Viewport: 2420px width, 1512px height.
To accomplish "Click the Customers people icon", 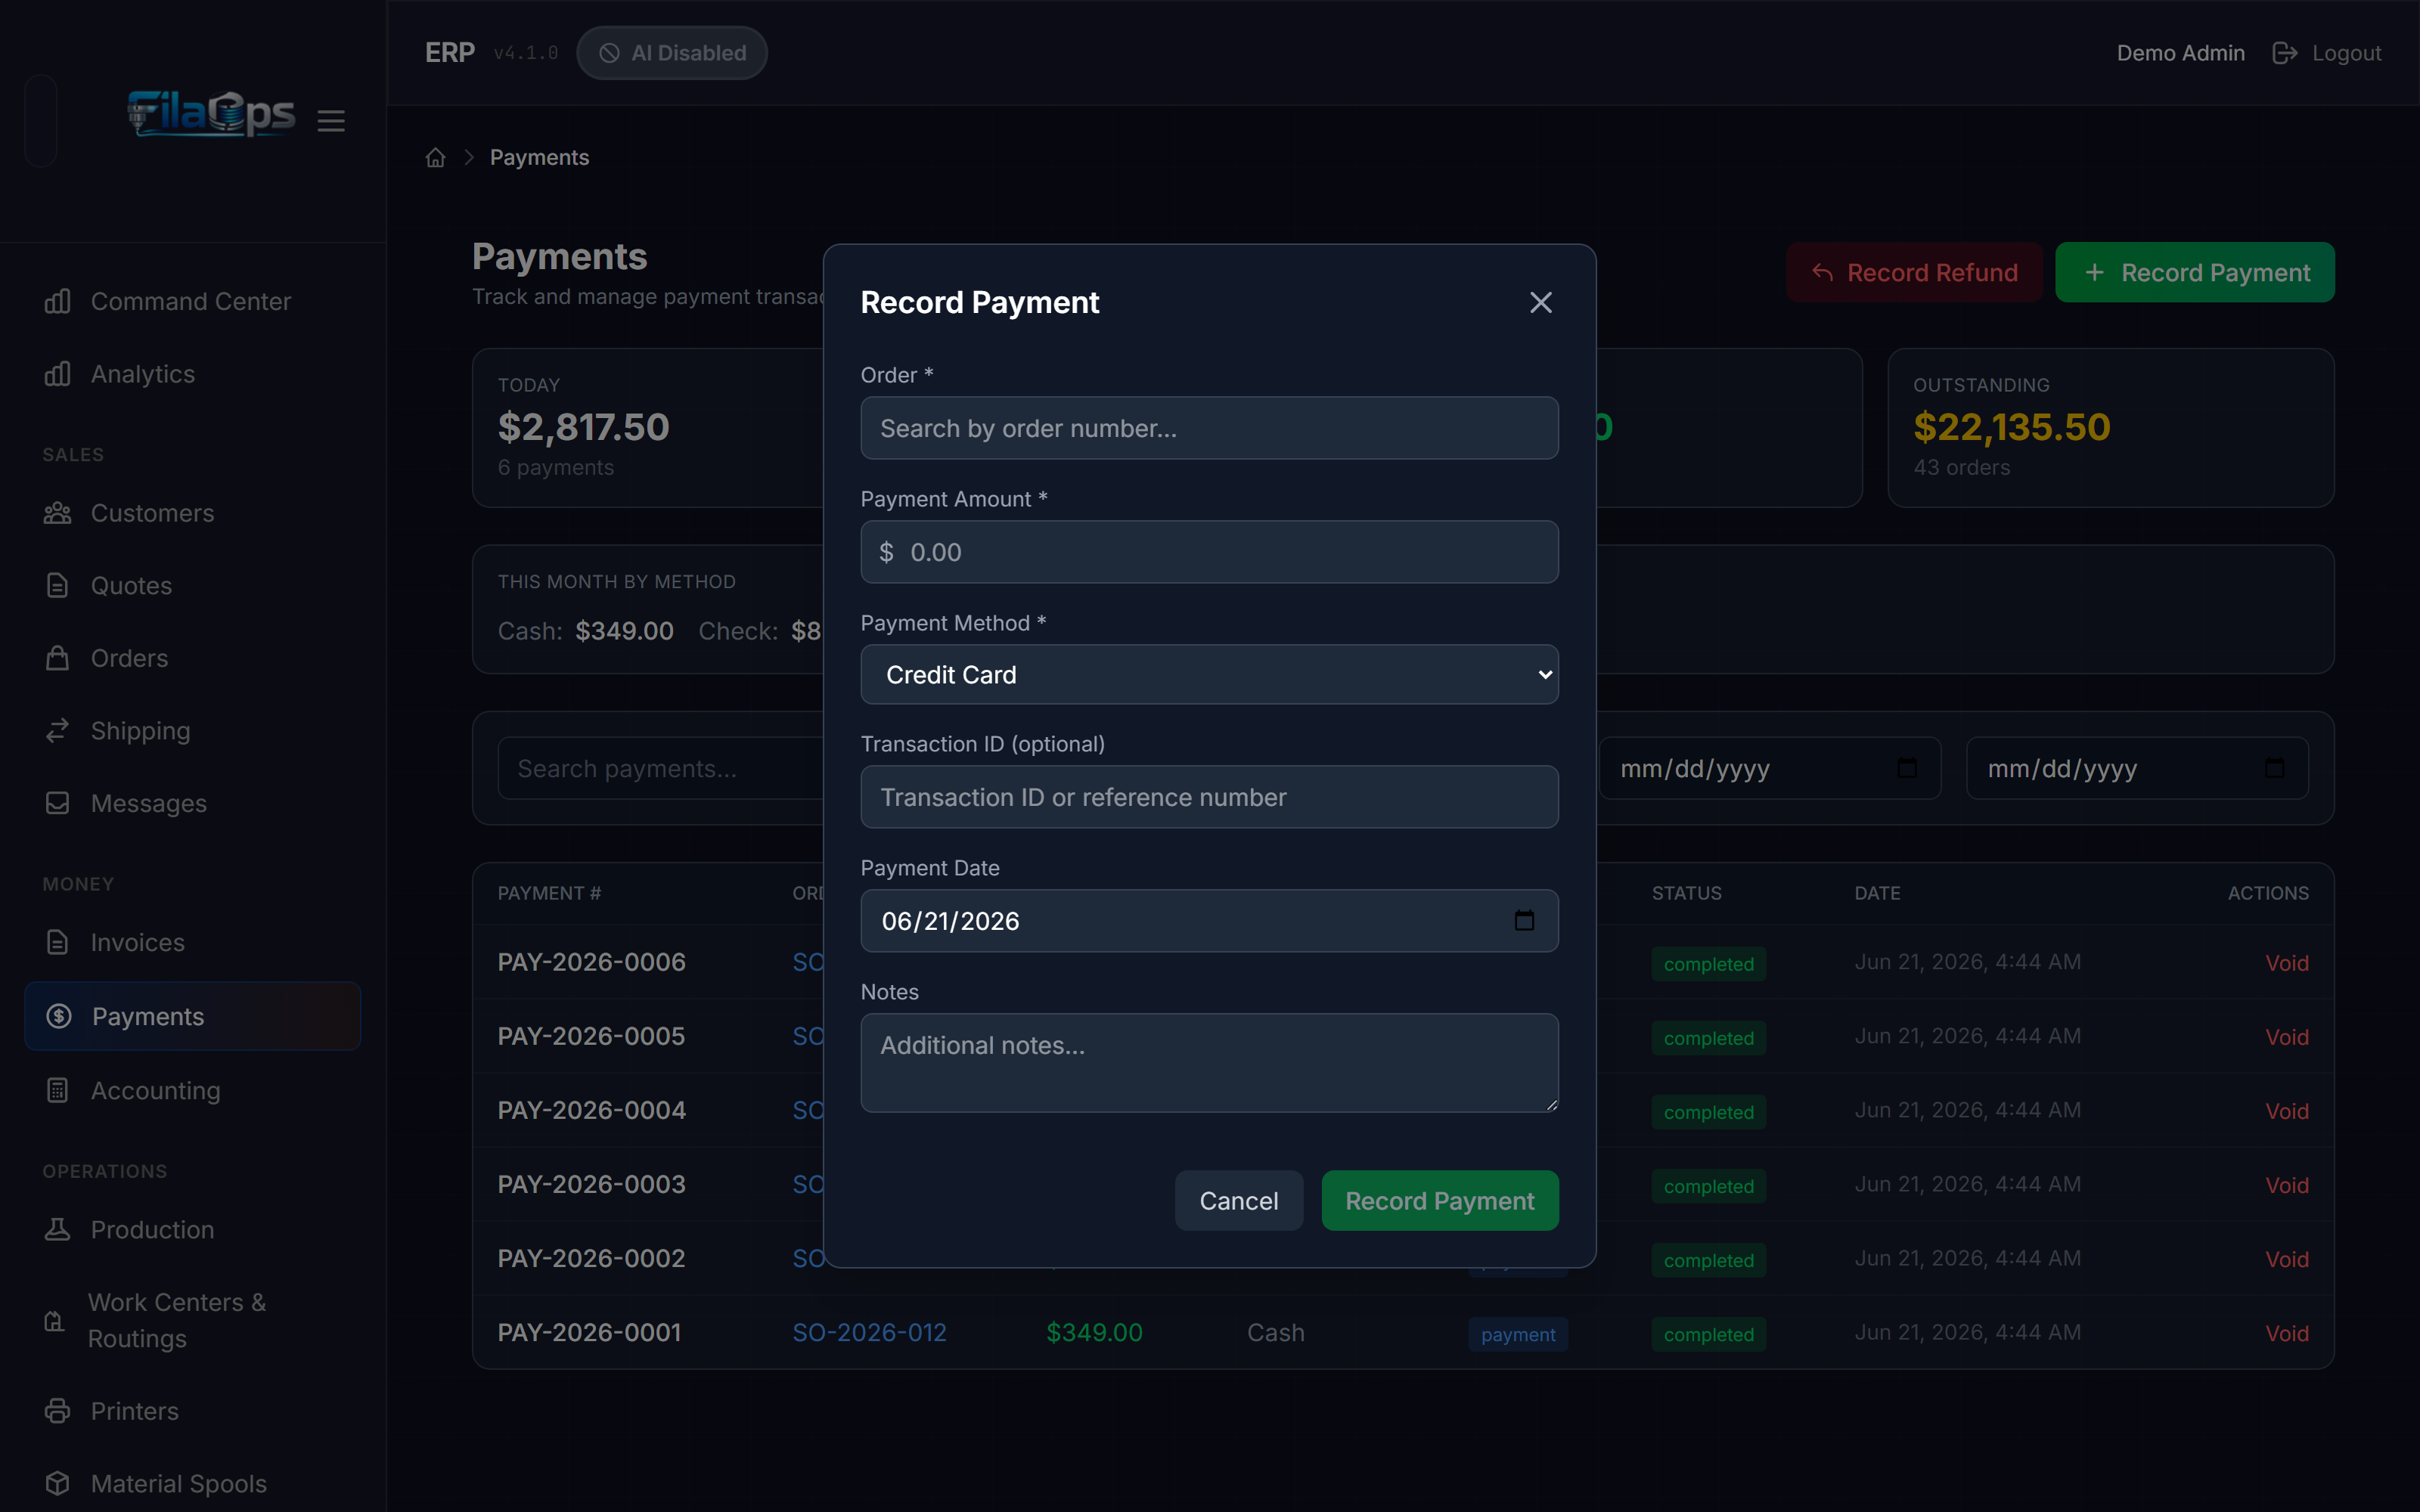I will 58,513.
